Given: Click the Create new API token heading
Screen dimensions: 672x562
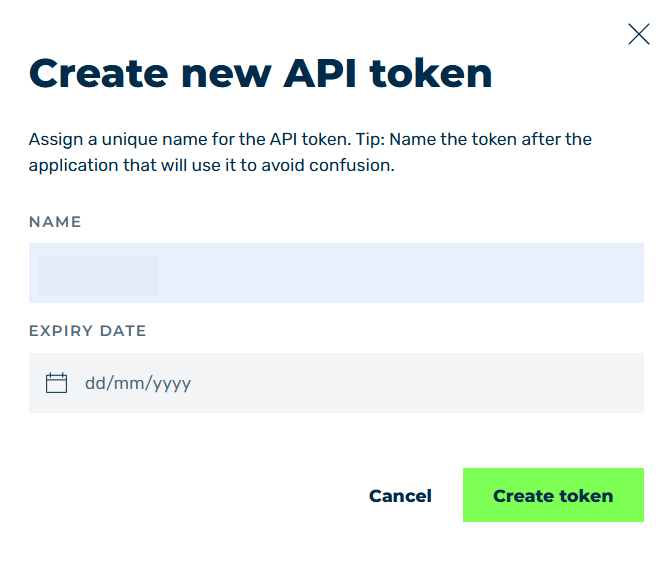Looking at the screenshot, I should pyautogui.click(x=260, y=73).
